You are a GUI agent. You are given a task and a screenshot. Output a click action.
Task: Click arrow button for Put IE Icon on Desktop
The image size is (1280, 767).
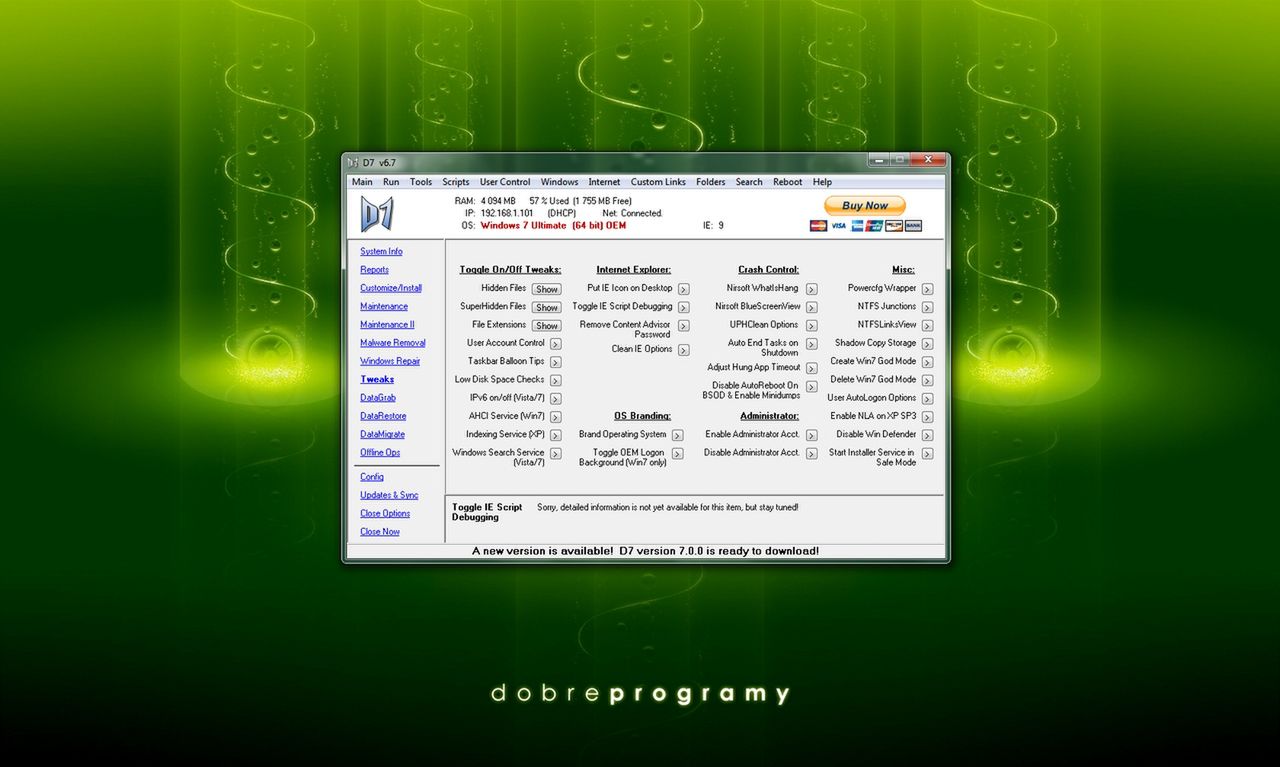pos(683,289)
